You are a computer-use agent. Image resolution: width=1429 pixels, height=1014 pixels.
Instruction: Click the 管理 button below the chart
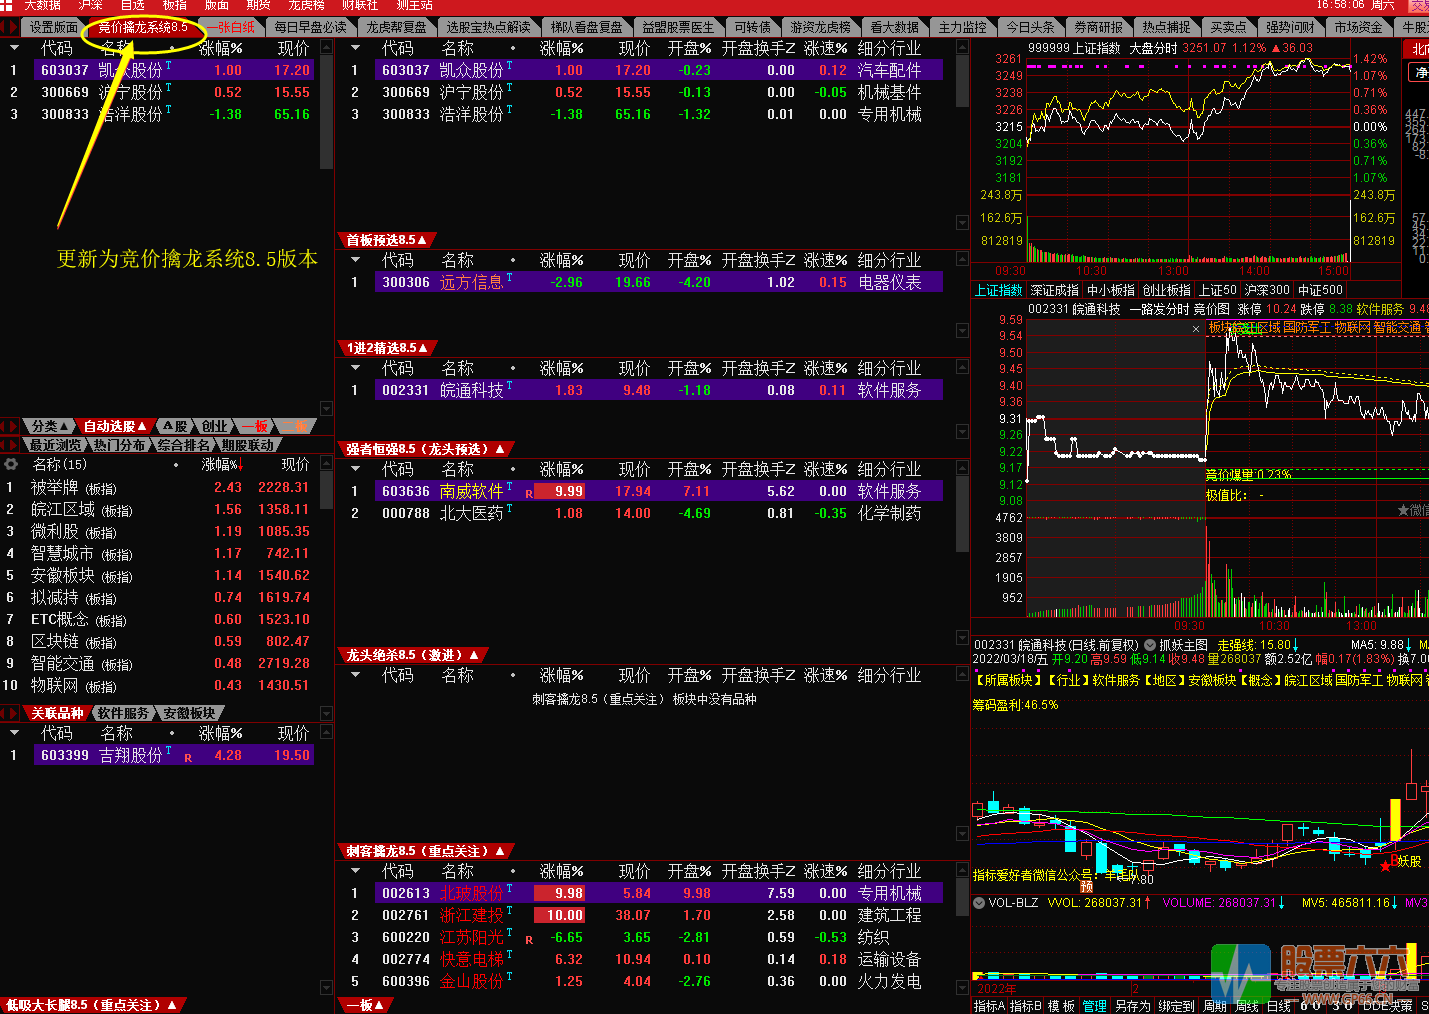pyautogui.click(x=1094, y=1006)
